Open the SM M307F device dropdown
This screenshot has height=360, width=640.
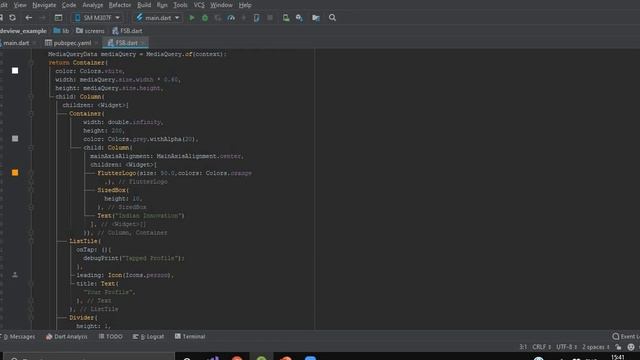97,18
